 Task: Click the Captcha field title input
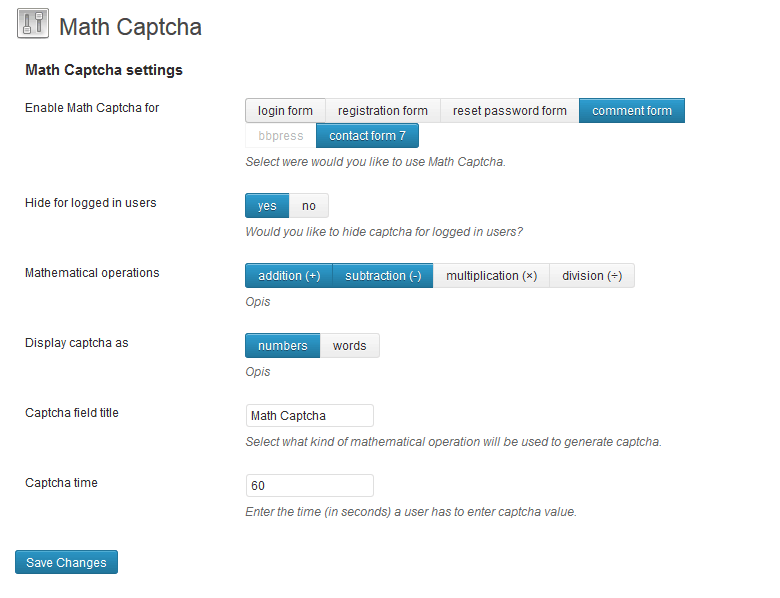(x=309, y=416)
